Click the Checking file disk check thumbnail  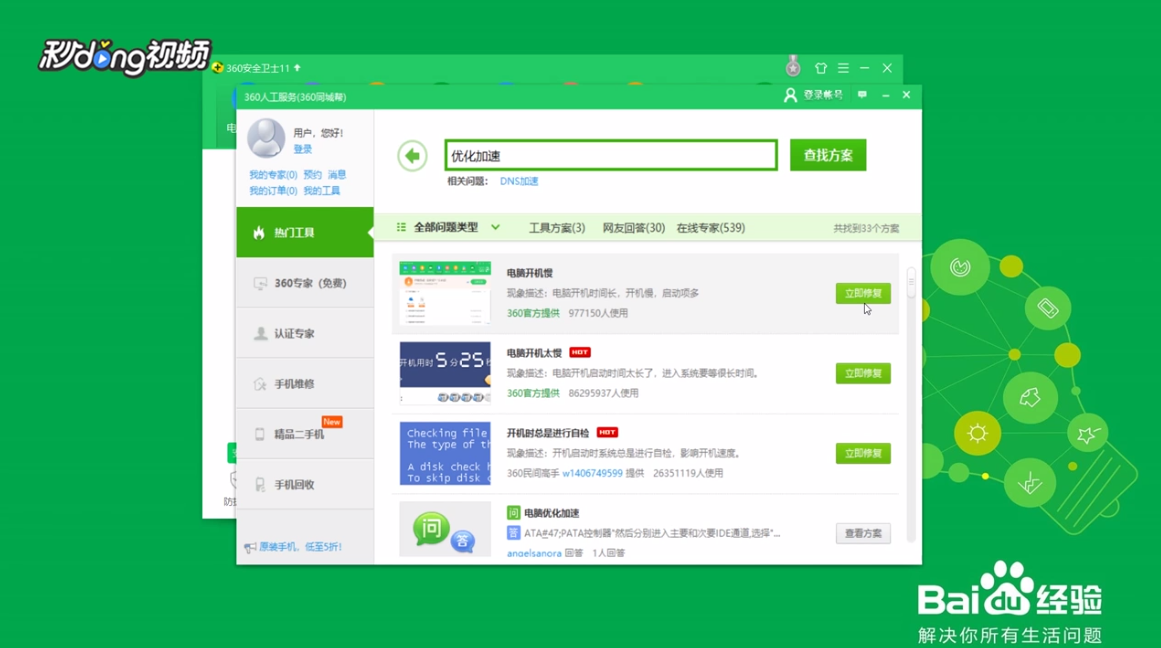445,453
